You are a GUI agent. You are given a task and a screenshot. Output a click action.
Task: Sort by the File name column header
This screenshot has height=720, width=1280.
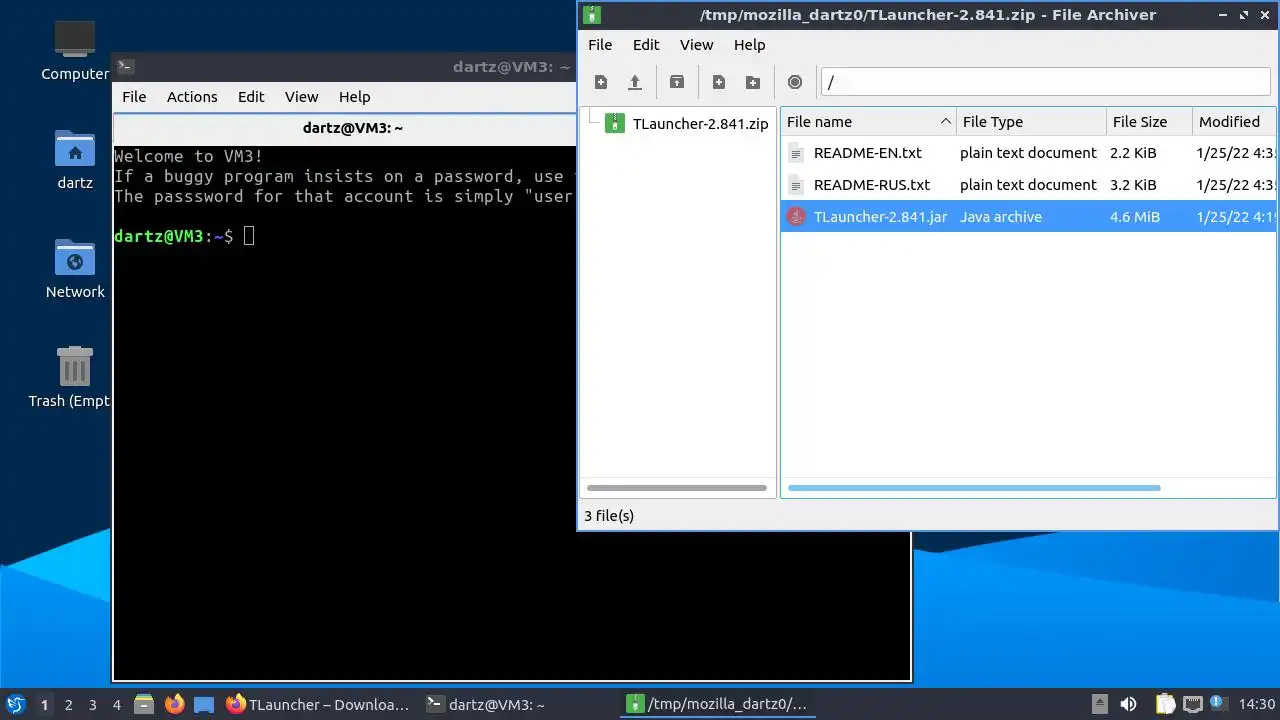[868, 122]
